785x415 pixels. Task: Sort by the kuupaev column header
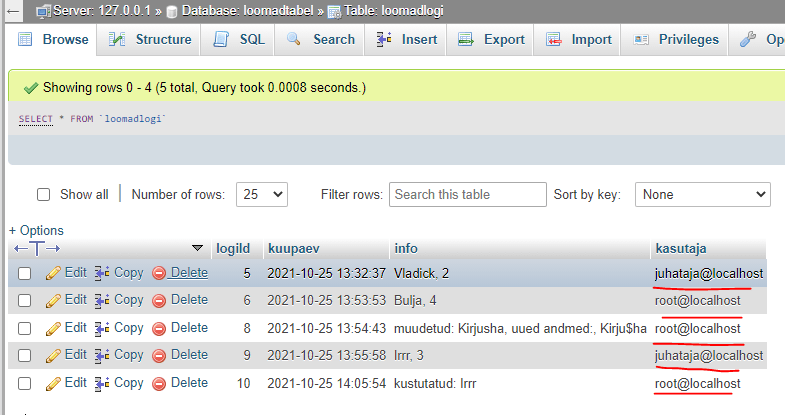292,248
